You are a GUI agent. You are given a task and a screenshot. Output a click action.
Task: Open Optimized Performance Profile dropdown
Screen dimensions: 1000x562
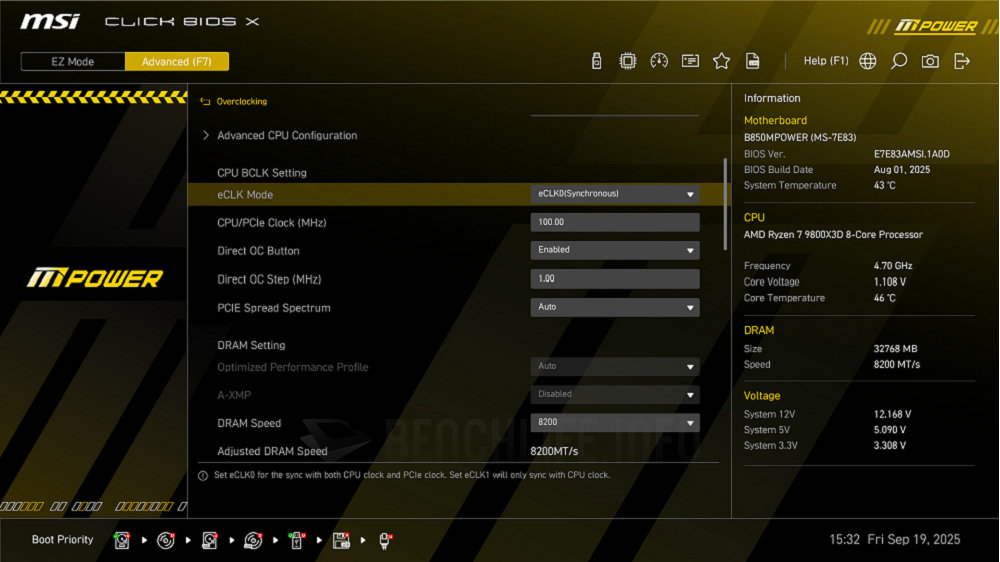tap(615, 366)
